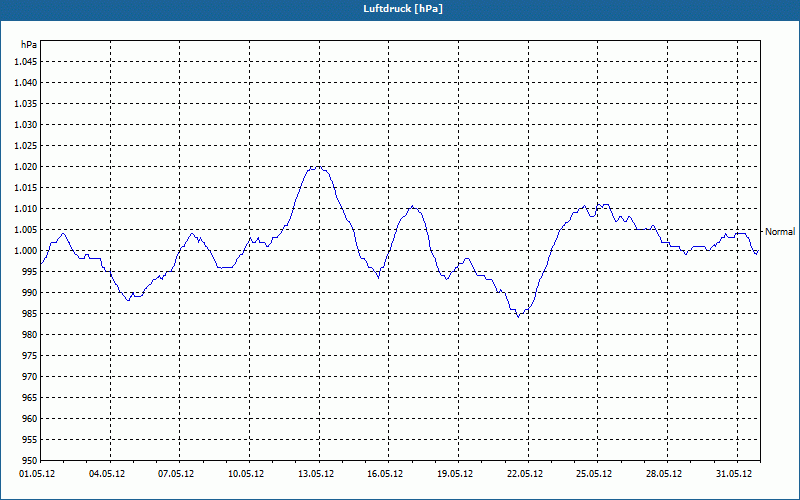This screenshot has height=500, width=800.
Task: Click the 955 axis value
Action: 30,440
